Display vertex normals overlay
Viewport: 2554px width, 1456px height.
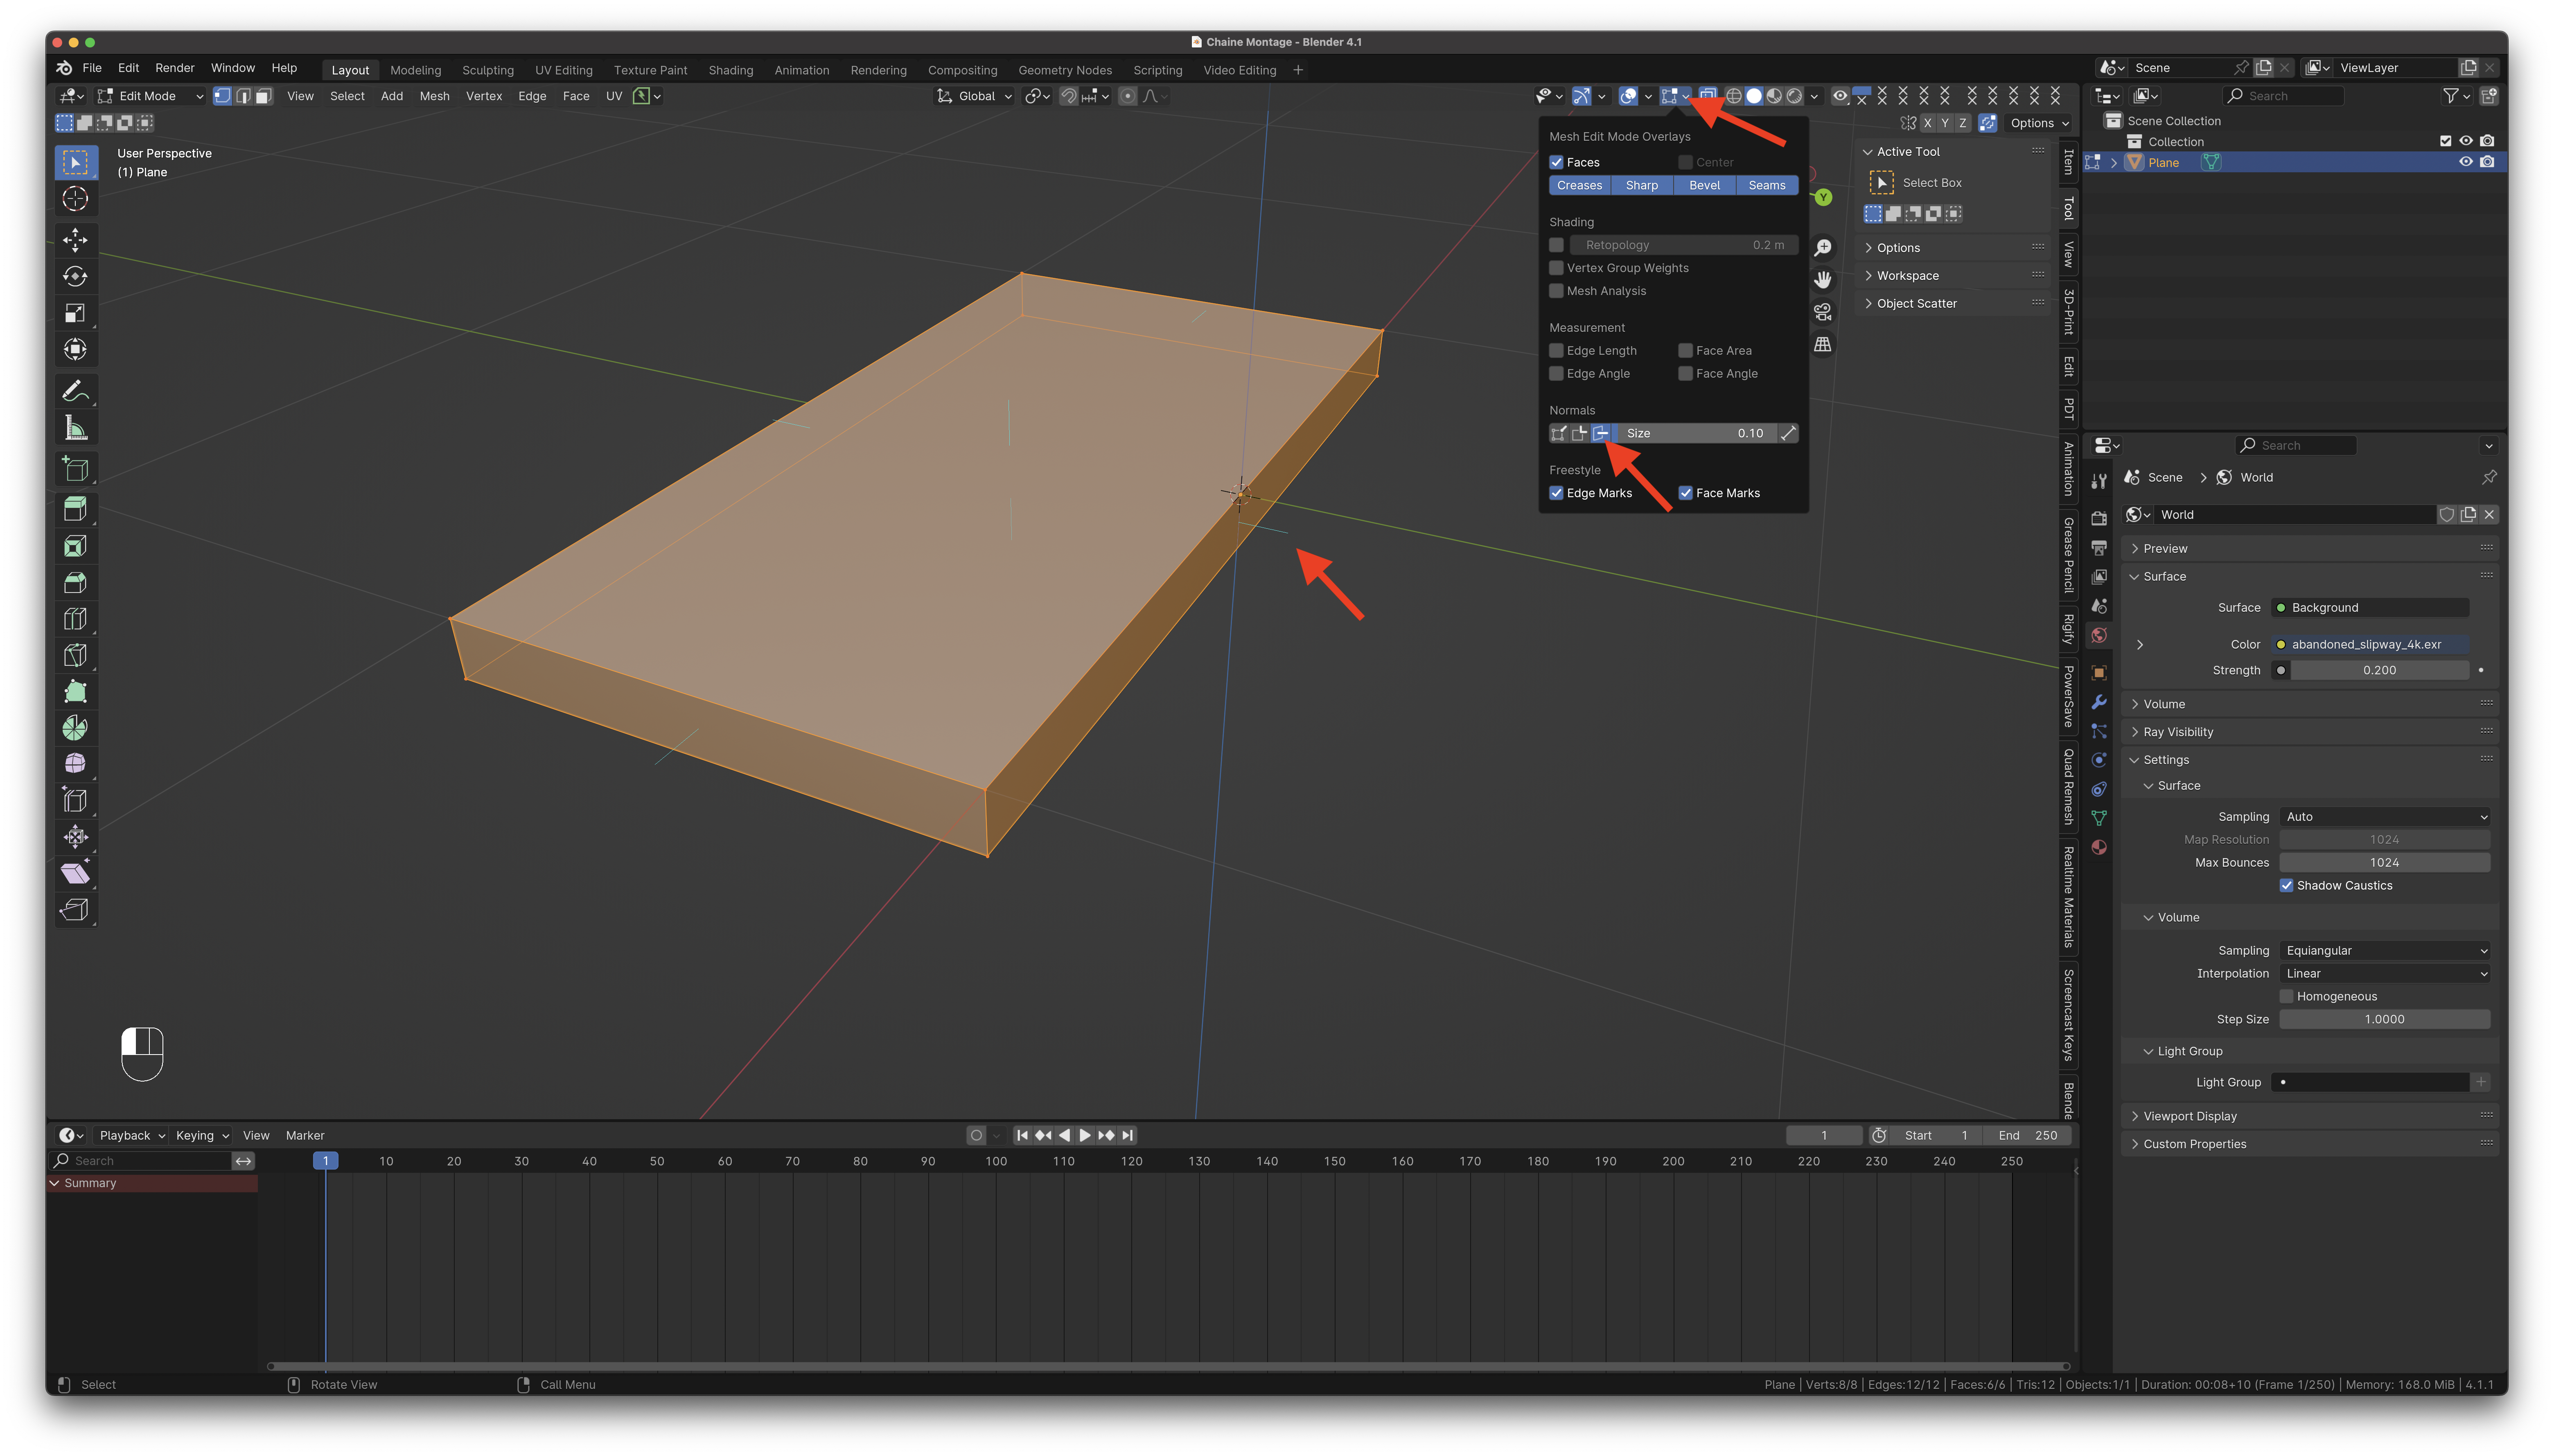tap(1558, 433)
